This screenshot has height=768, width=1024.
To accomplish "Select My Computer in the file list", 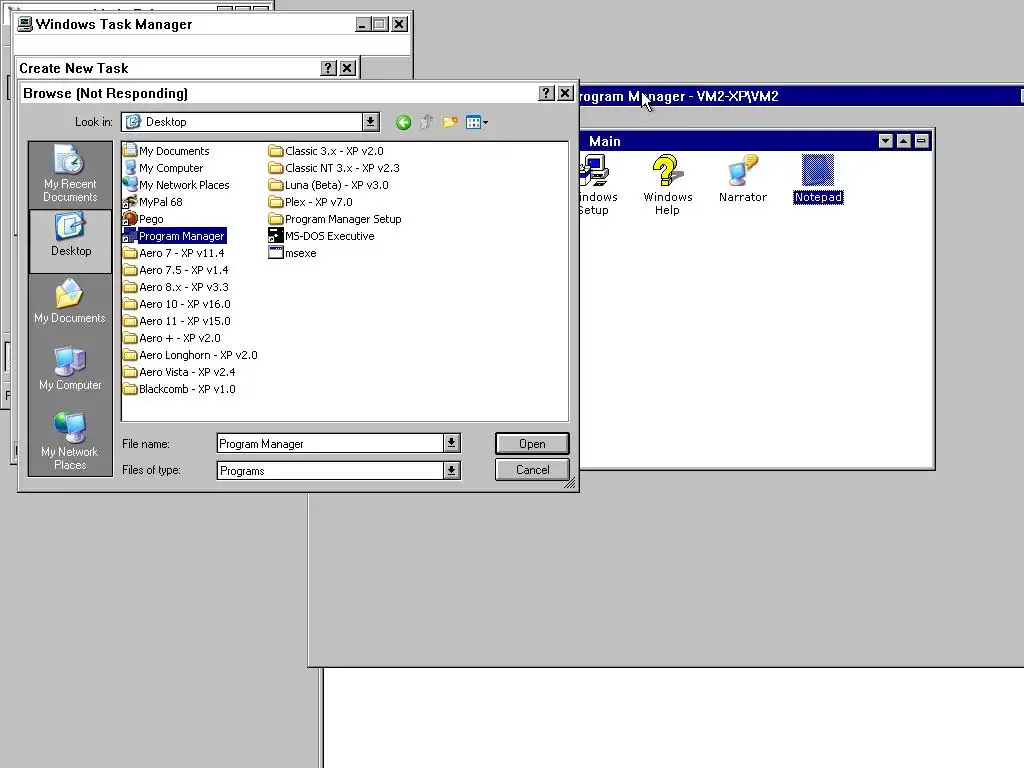I will (x=163, y=168).
